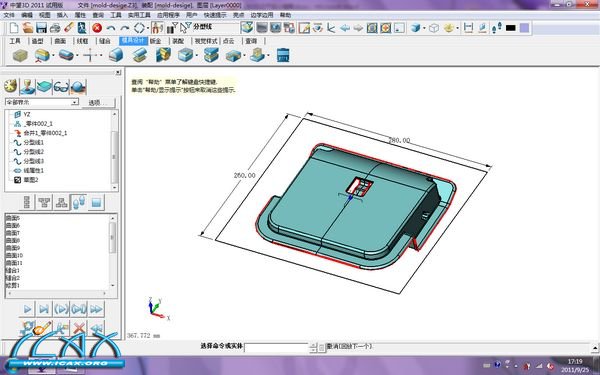600x375 pixels.
Task: Click the footprints icon in main toolbar
Action: coord(496,28)
